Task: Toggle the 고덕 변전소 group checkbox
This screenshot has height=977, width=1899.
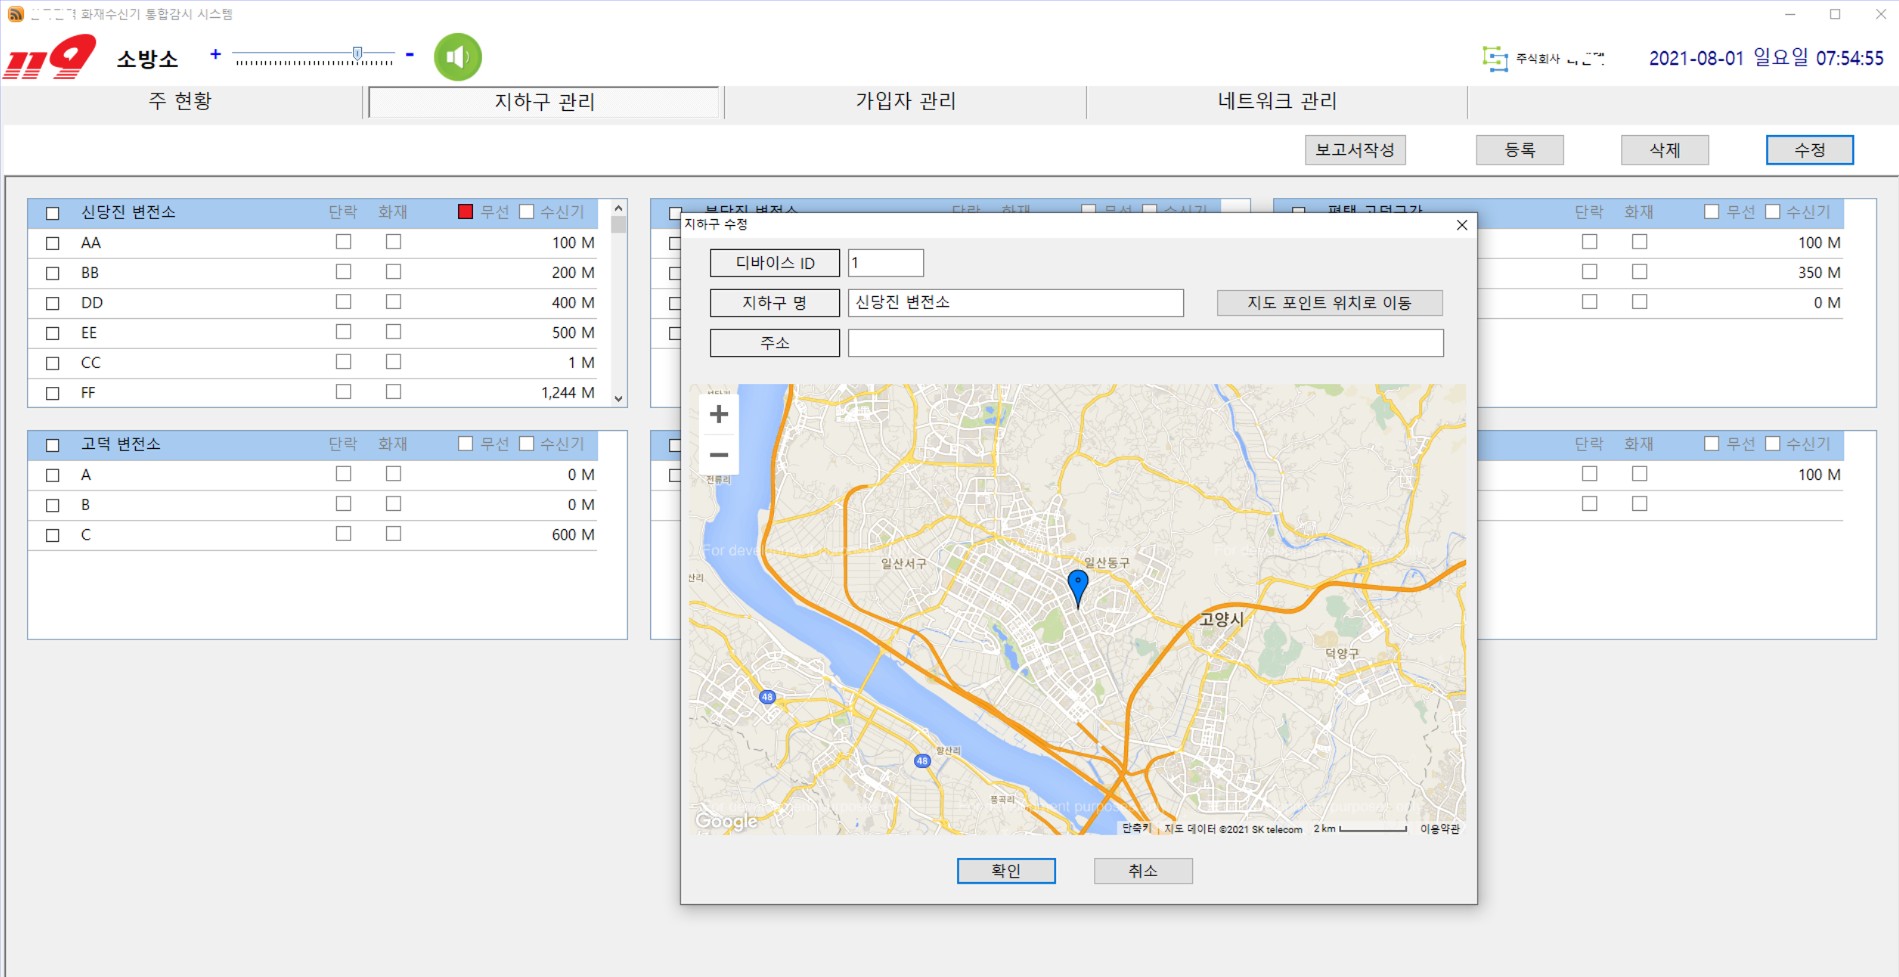Action: point(53,444)
